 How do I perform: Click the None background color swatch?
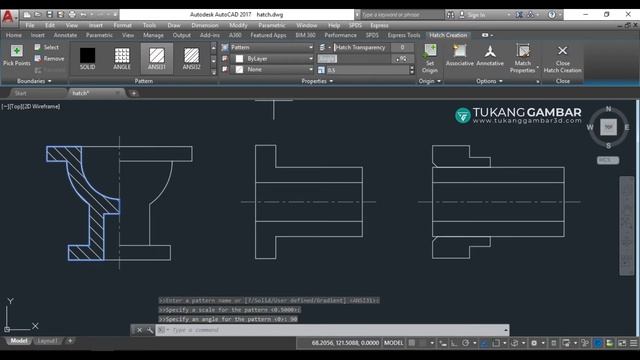click(x=240, y=69)
